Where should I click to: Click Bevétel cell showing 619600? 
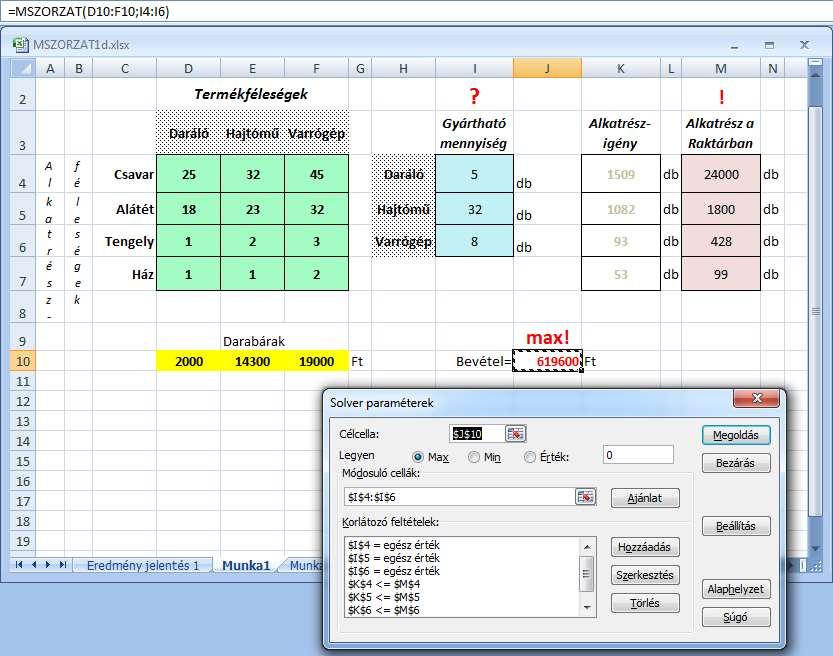[548, 361]
